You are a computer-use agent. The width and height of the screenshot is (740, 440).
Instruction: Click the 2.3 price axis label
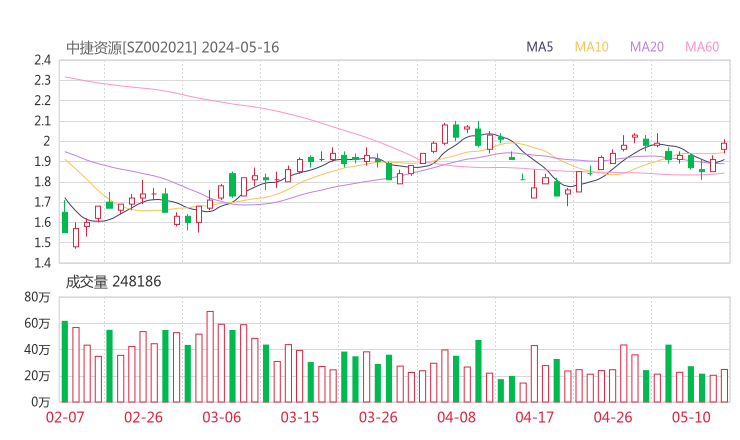point(42,80)
